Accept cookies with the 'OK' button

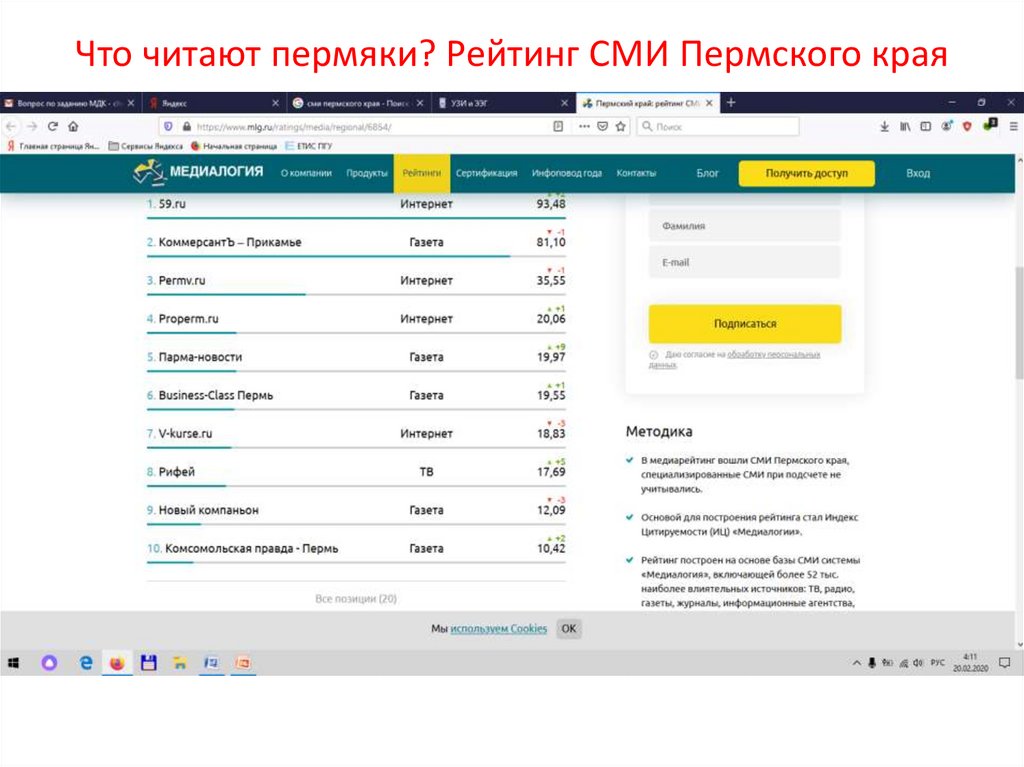[569, 628]
